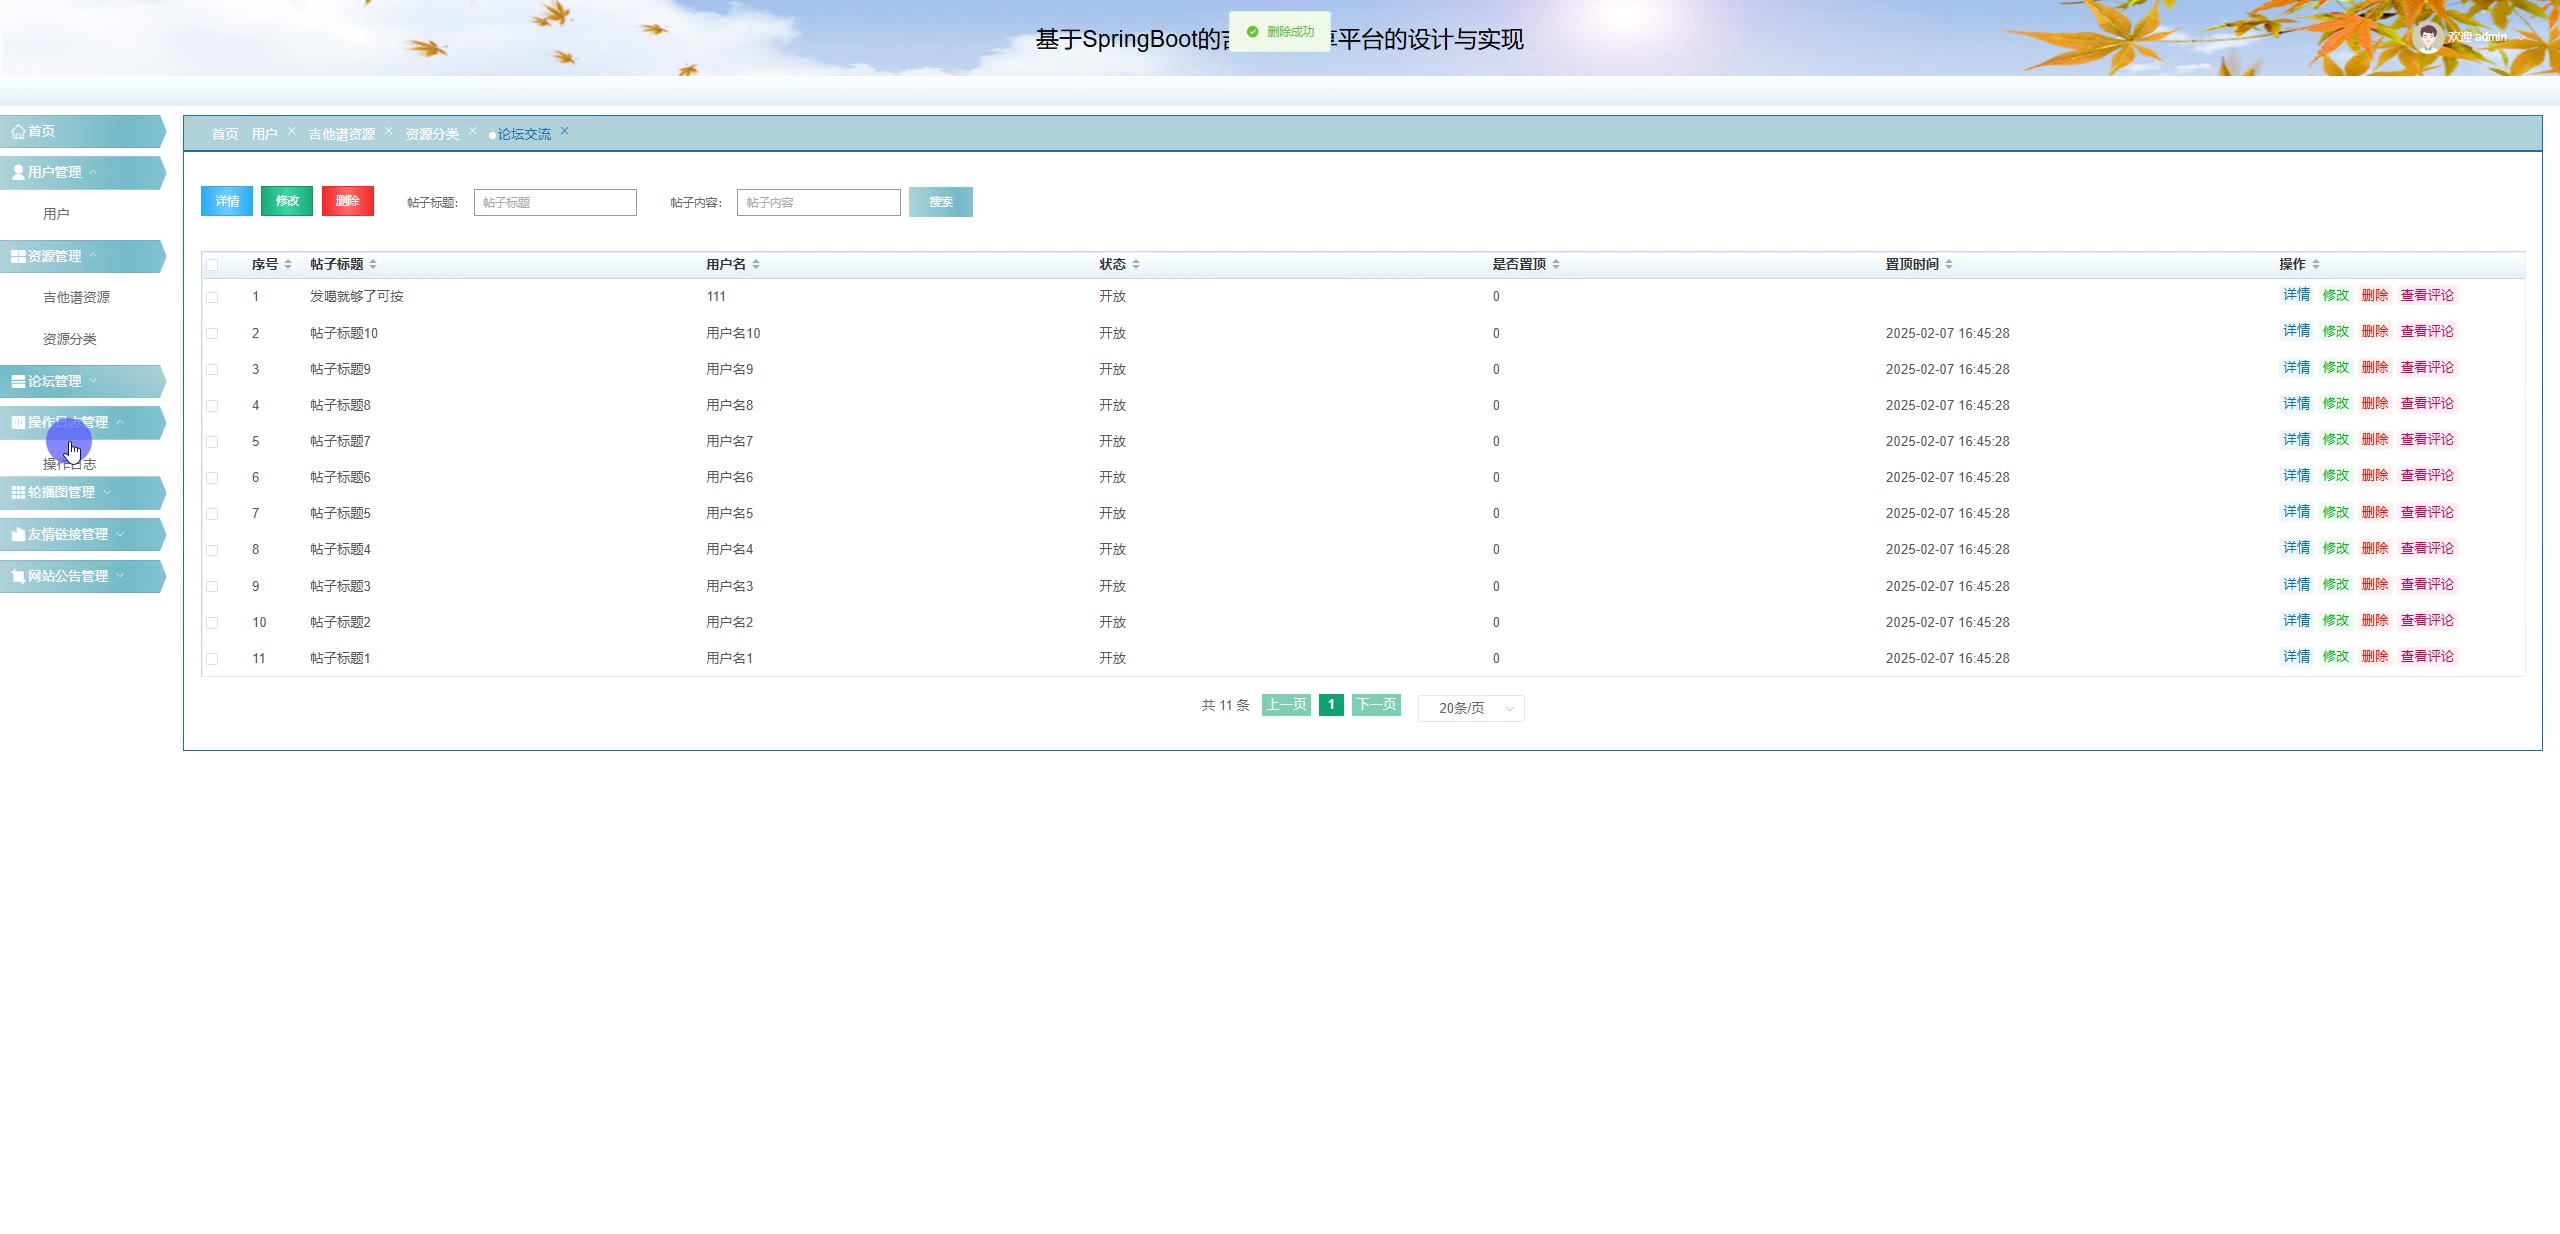Click the home icon in sidebar
The image size is (2560, 1234).
point(18,132)
